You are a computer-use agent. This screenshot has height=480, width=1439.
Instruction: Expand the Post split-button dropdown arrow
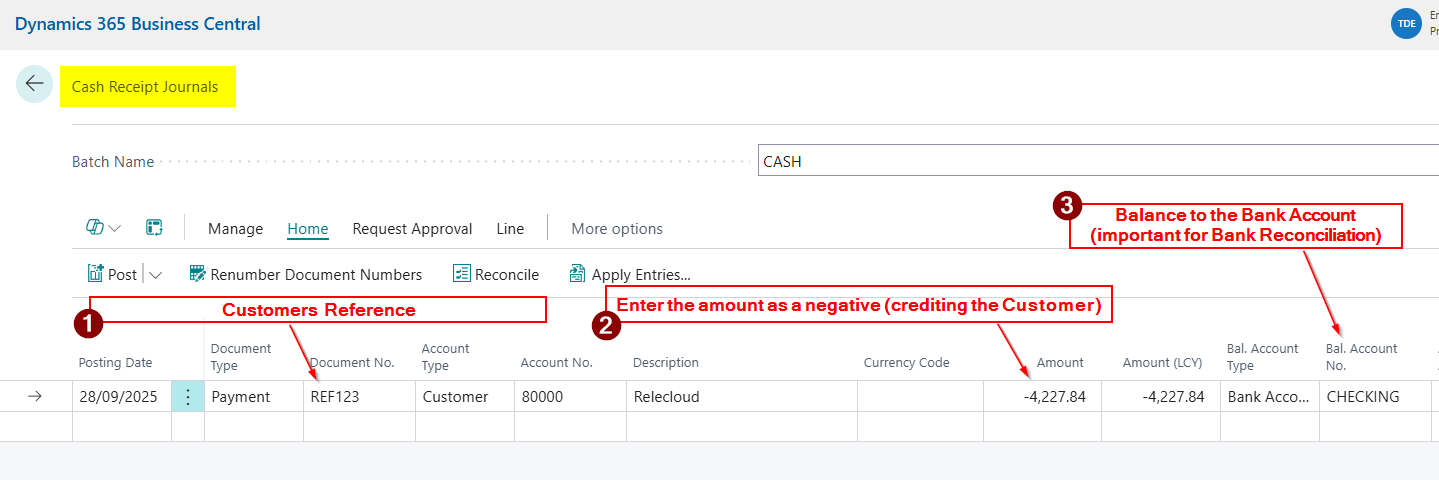pos(156,275)
